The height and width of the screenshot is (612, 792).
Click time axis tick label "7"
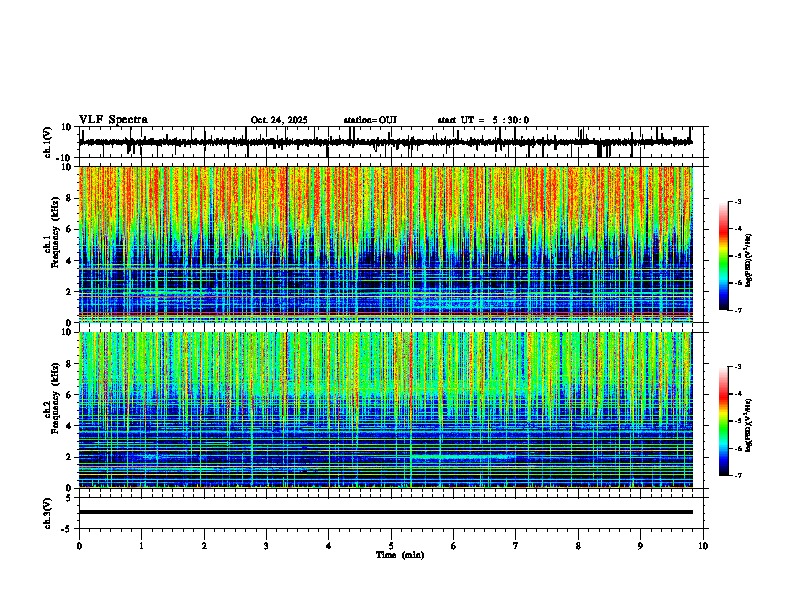(x=516, y=546)
